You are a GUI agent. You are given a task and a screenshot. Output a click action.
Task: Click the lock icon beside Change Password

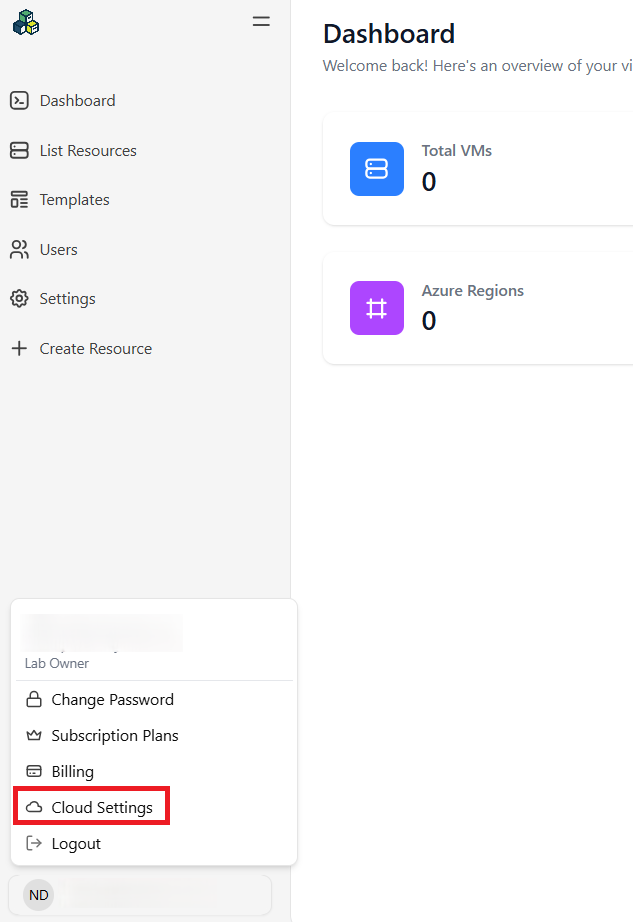[33, 699]
